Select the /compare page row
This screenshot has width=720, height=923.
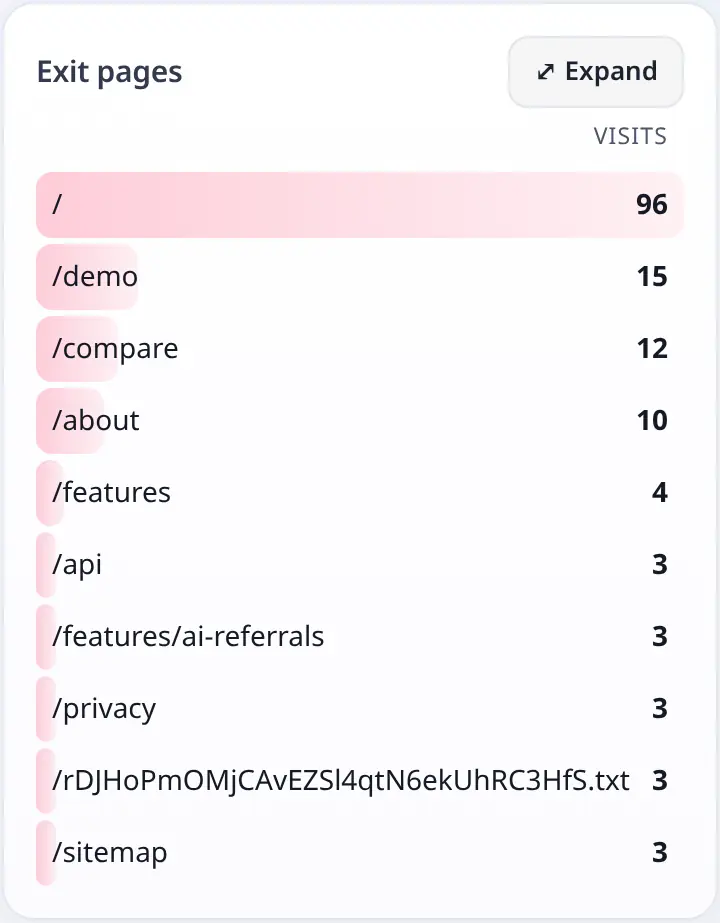click(360, 348)
